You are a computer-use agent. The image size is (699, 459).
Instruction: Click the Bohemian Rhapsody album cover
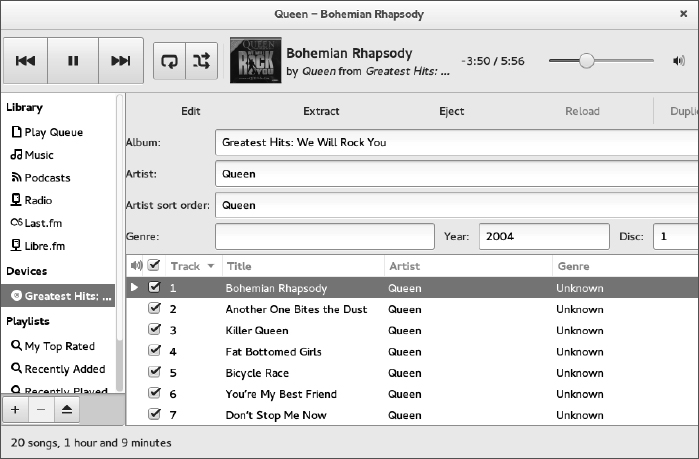tap(254, 61)
